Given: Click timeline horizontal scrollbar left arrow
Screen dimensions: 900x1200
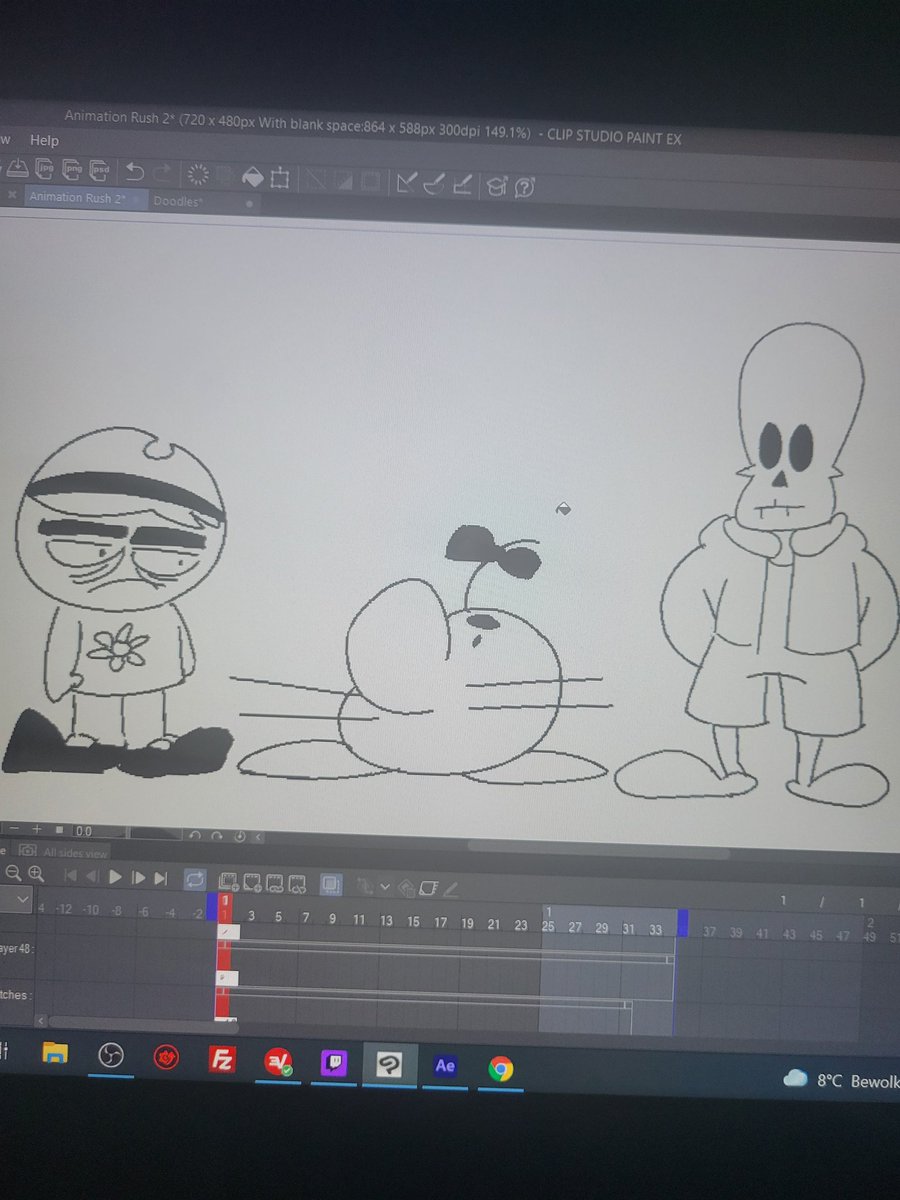Looking at the screenshot, I should point(41,1021).
